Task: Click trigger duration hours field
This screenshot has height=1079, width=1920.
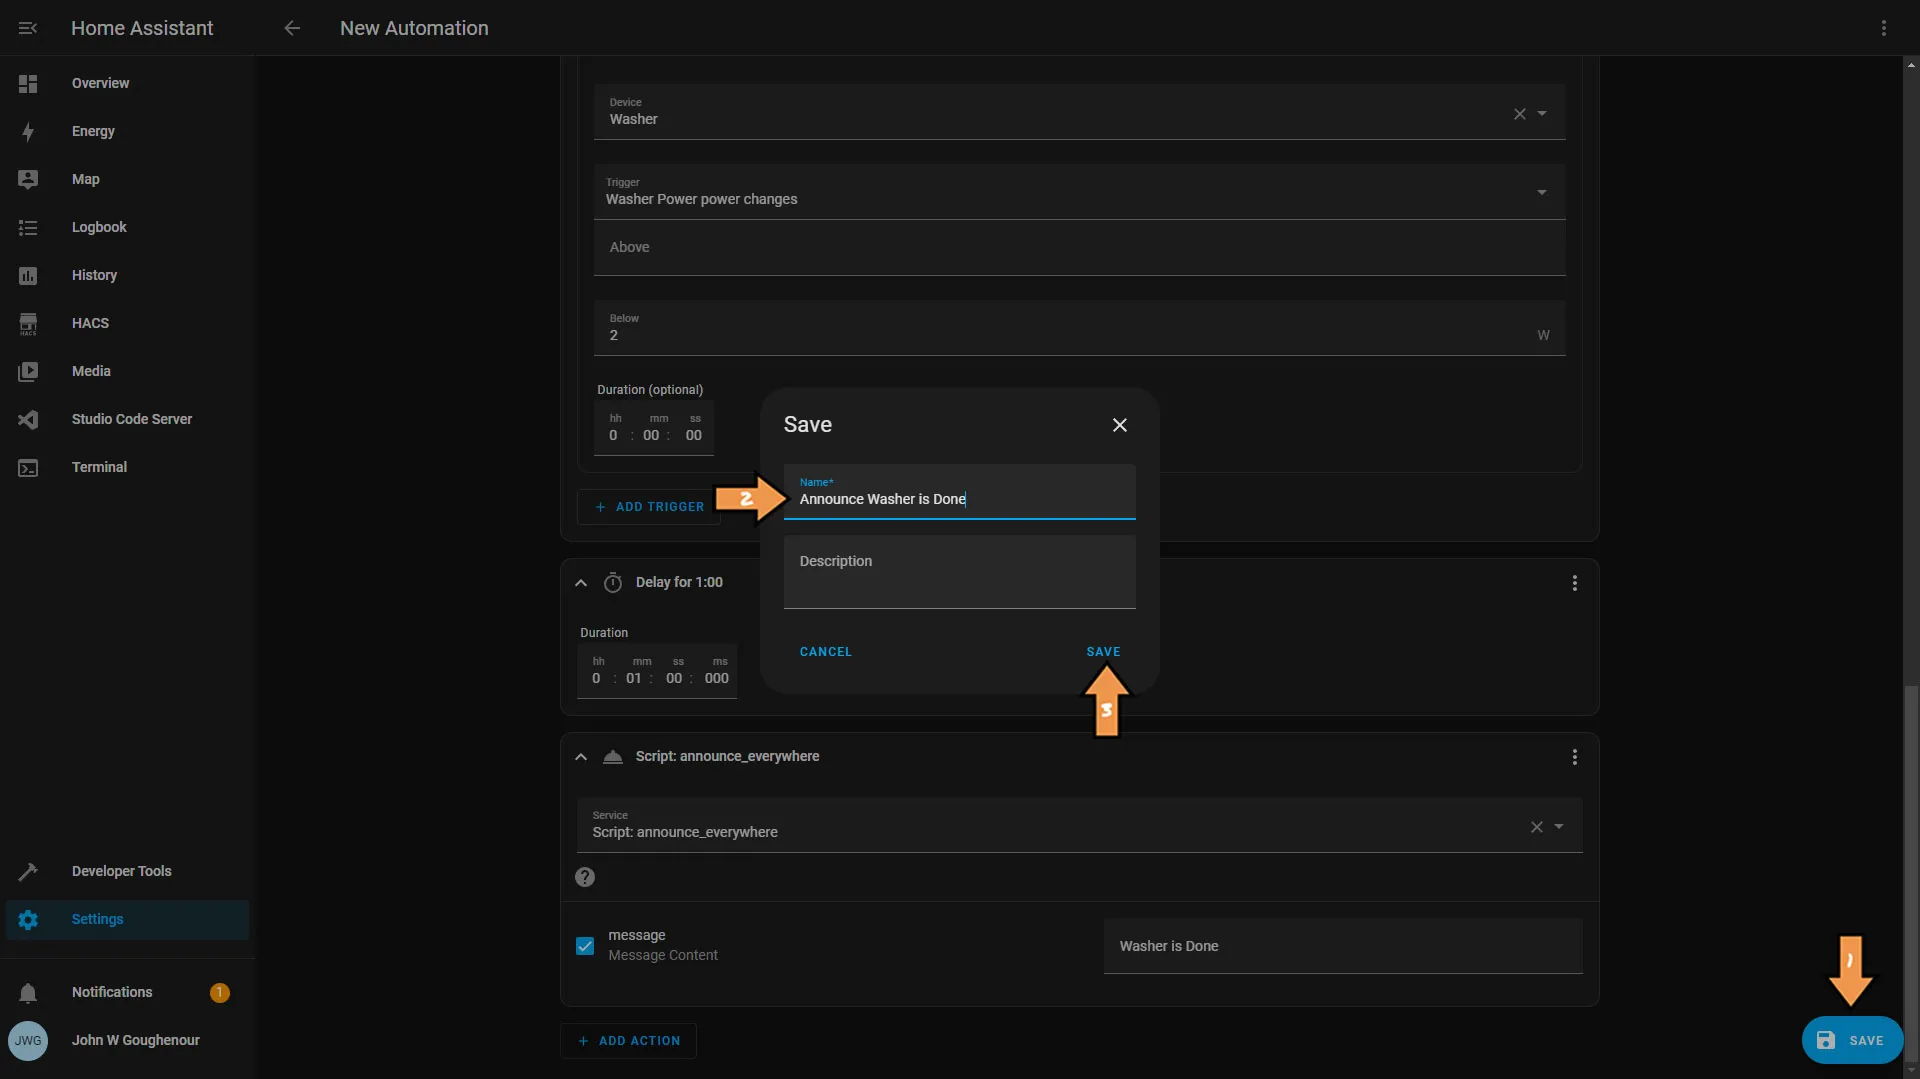Action: tap(613, 435)
